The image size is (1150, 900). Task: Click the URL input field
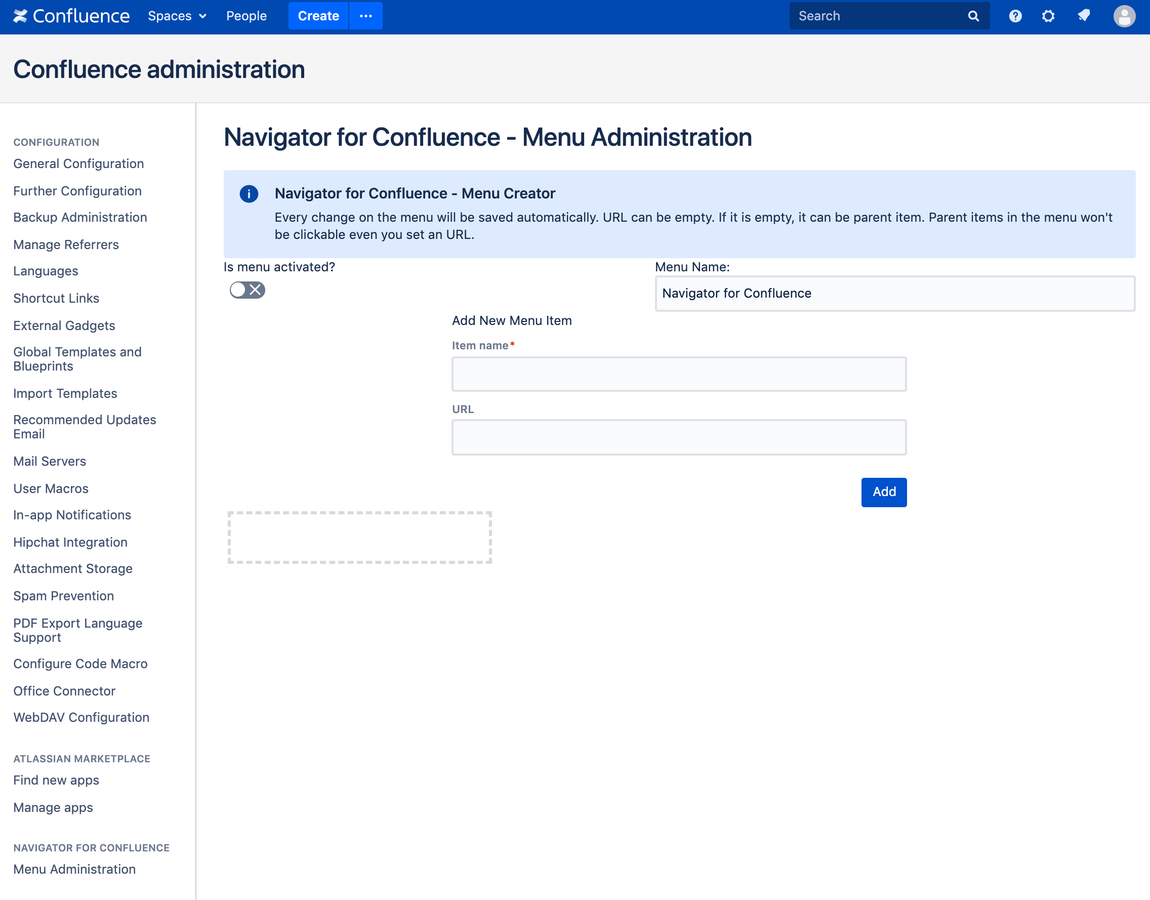[679, 437]
